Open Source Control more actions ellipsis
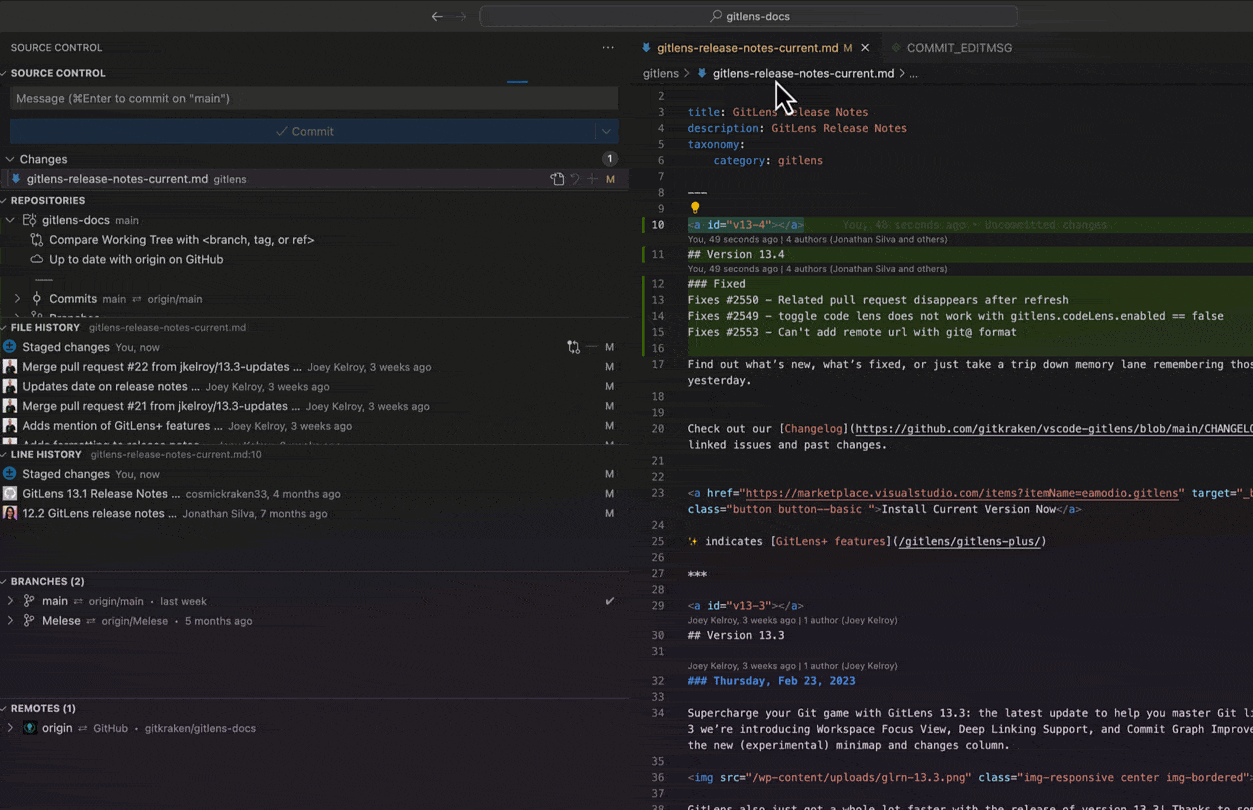This screenshot has height=810, width=1253. 608,47
